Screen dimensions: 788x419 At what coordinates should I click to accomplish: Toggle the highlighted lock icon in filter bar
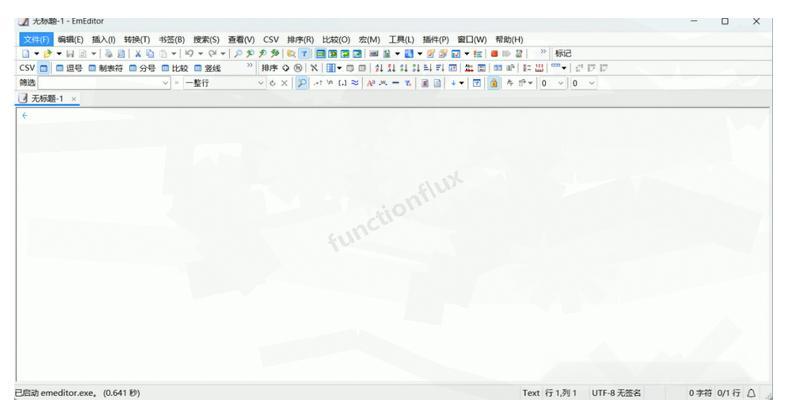pos(494,83)
